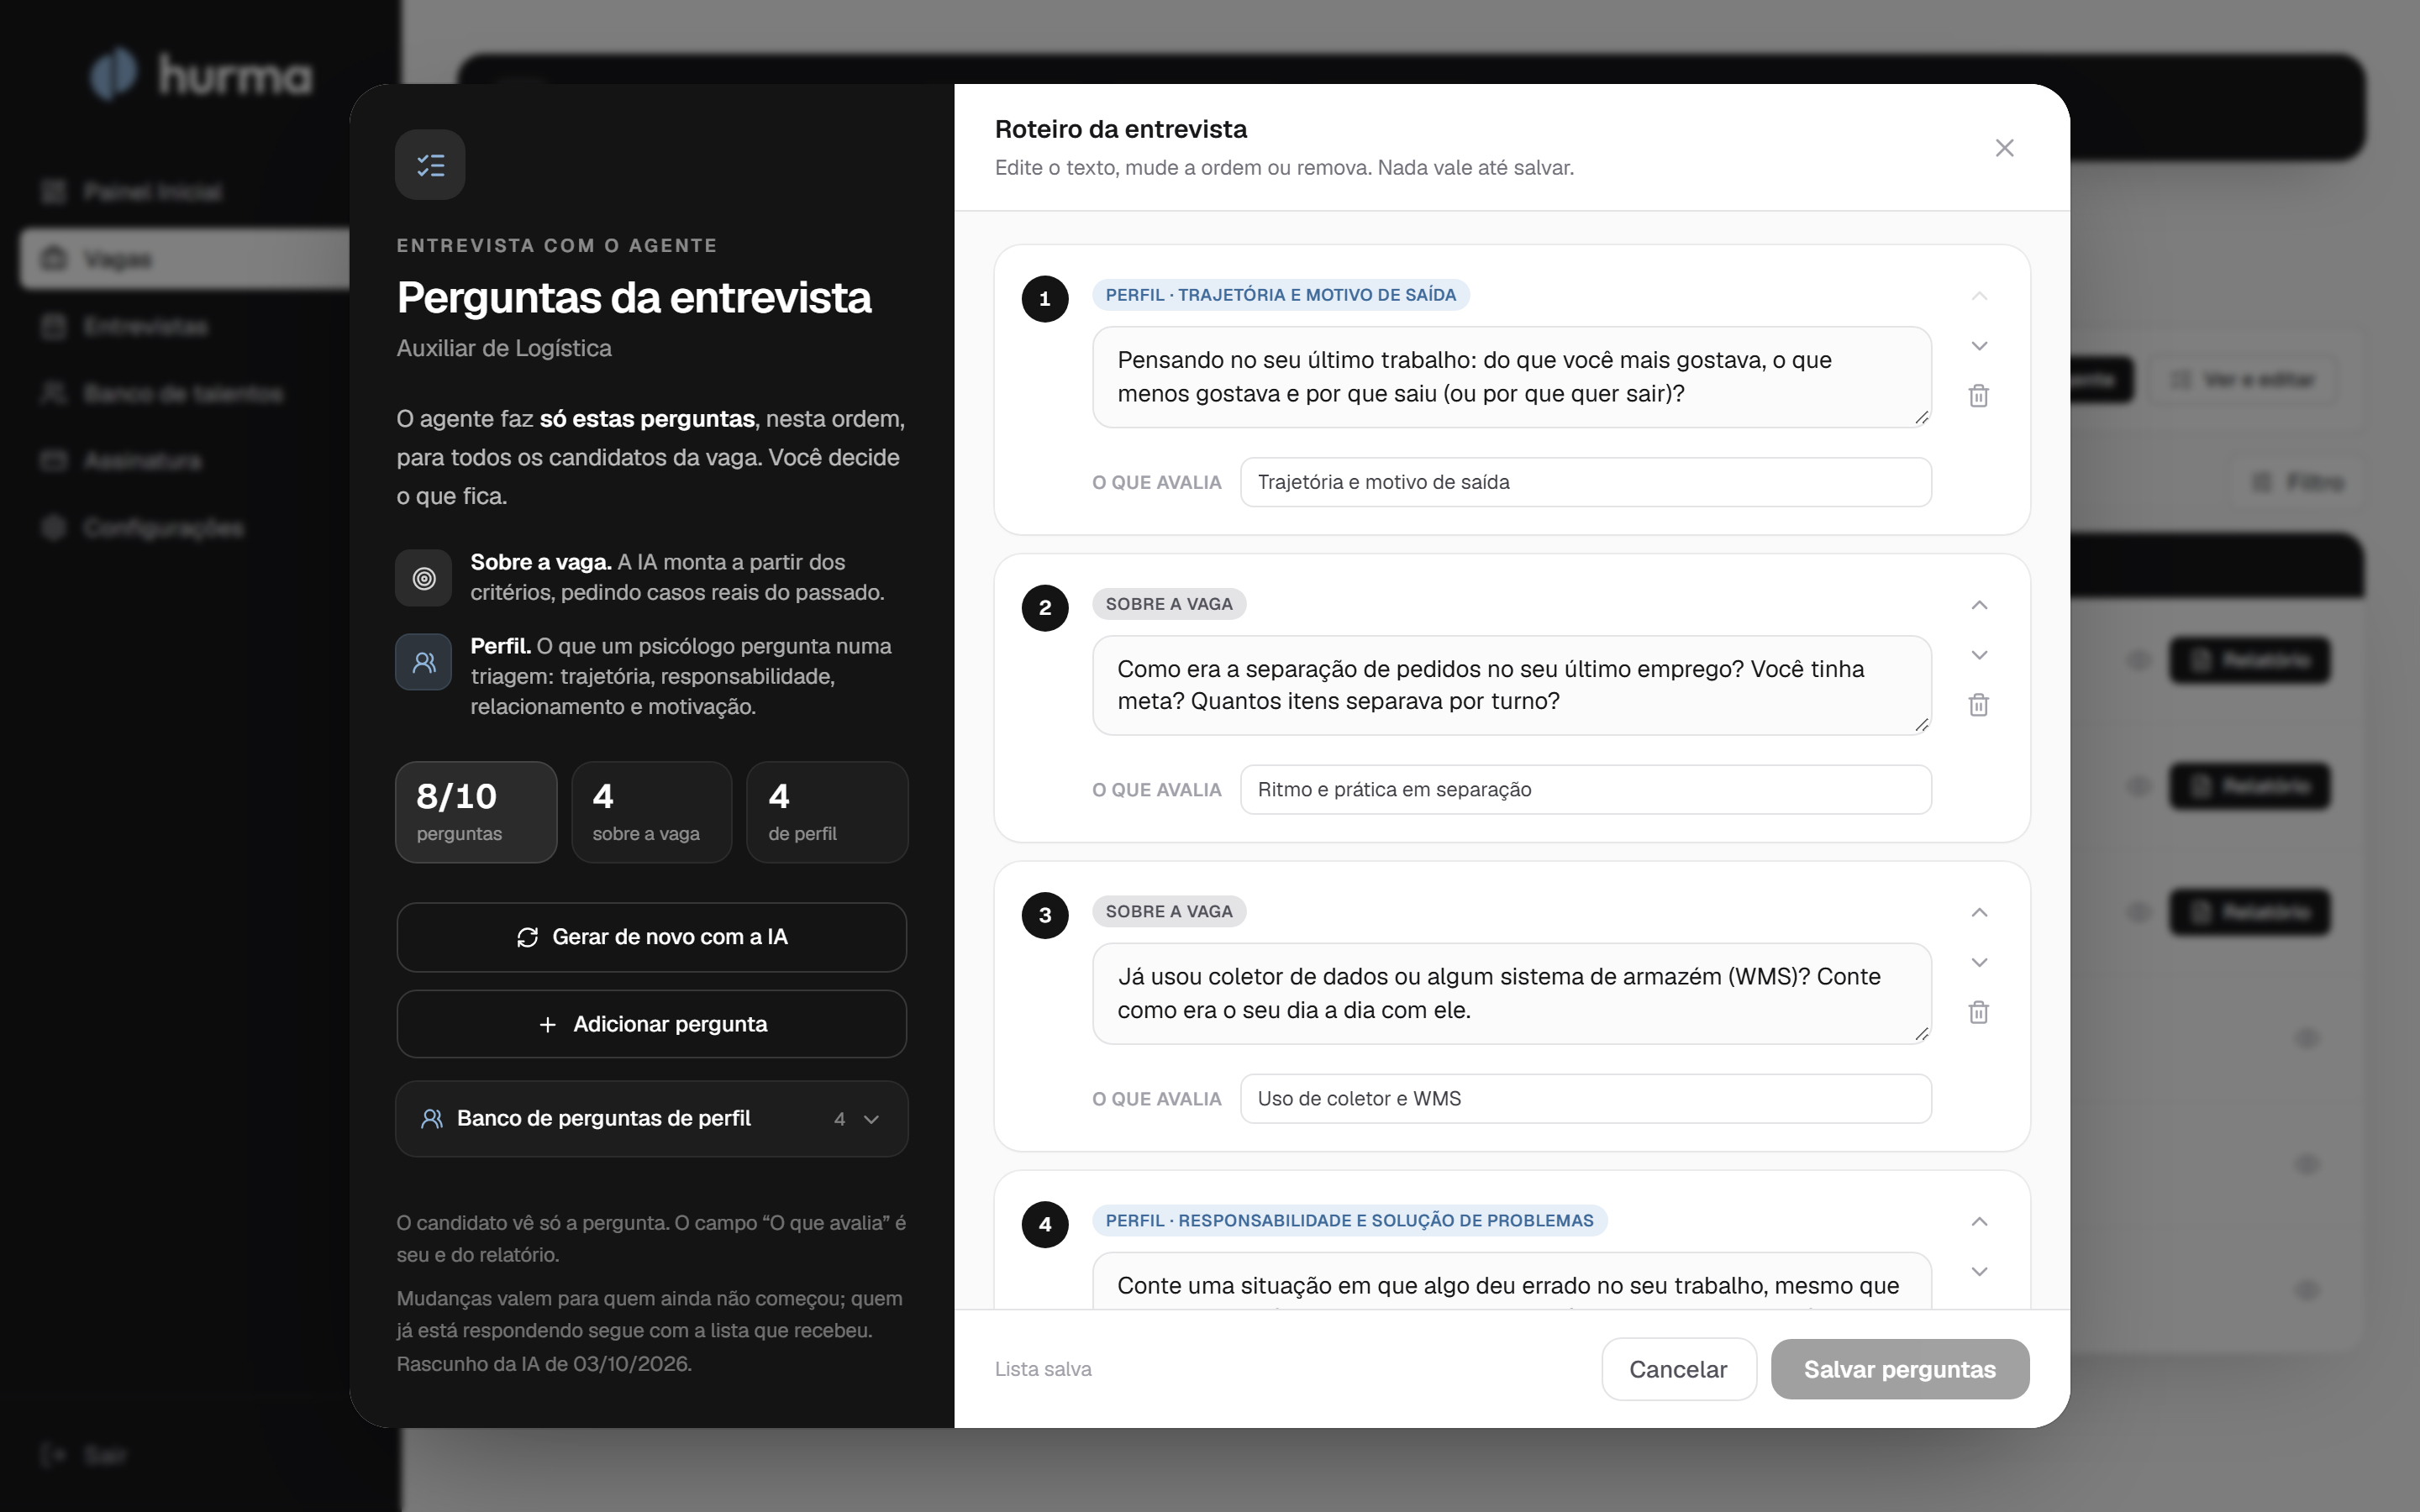The width and height of the screenshot is (2420, 1512).
Task: Click the 4 de perfil counter card
Action: pyautogui.click(x=827, y=812)
